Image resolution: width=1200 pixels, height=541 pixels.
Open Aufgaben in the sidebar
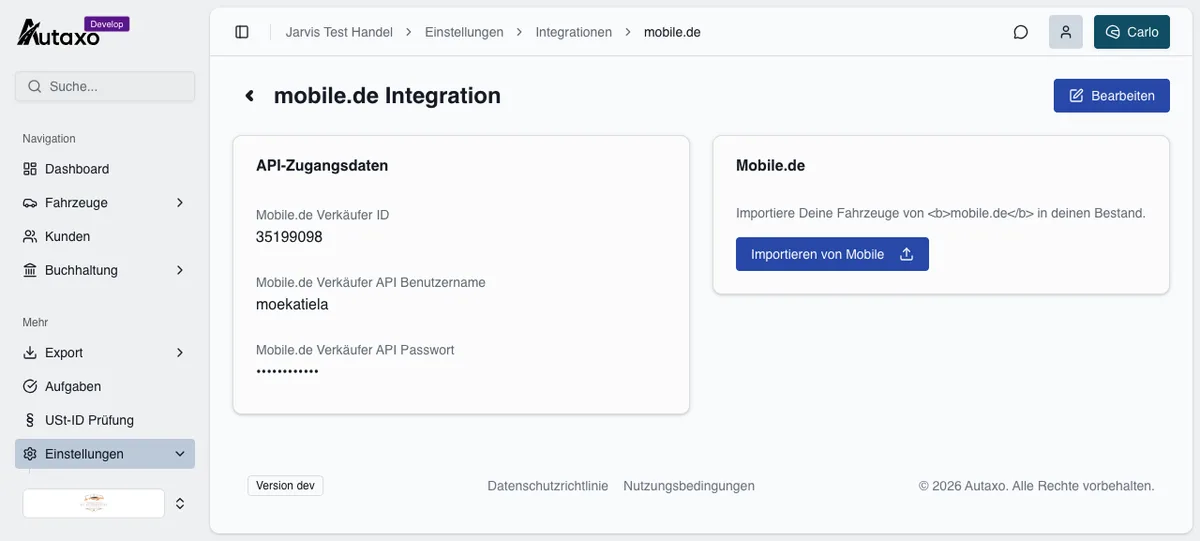point(105,387)
